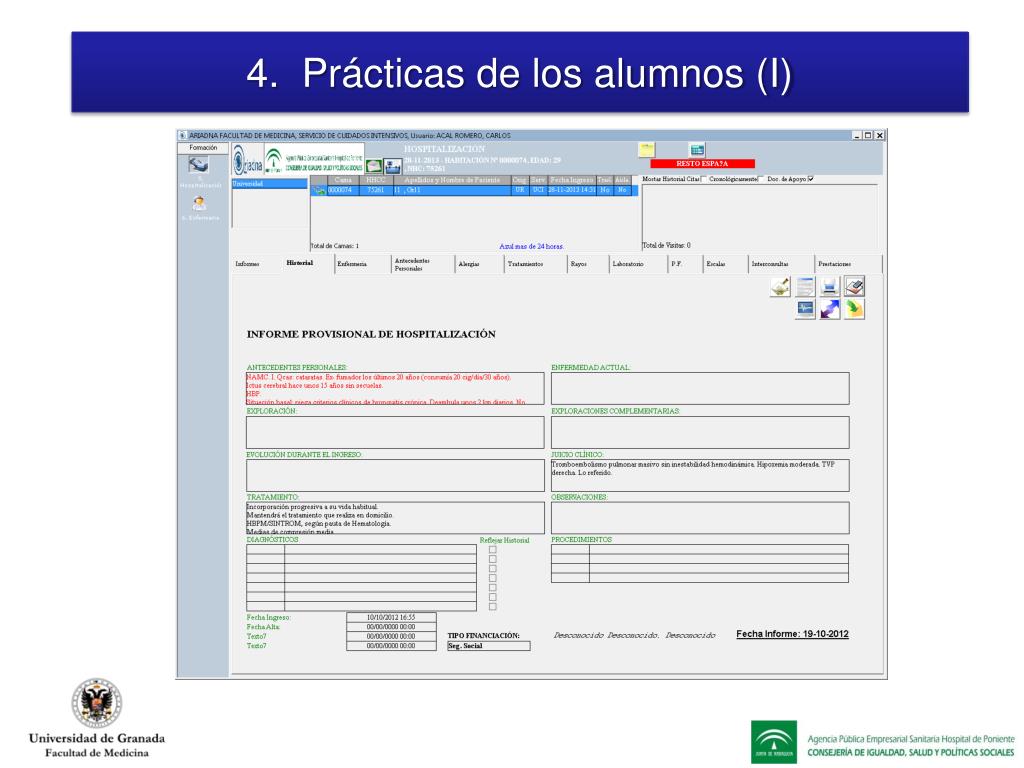The height and width of the screenshot is (768, 1024).
Task: Click the Seg. Social financiación field
Action: tap(488, 646)
